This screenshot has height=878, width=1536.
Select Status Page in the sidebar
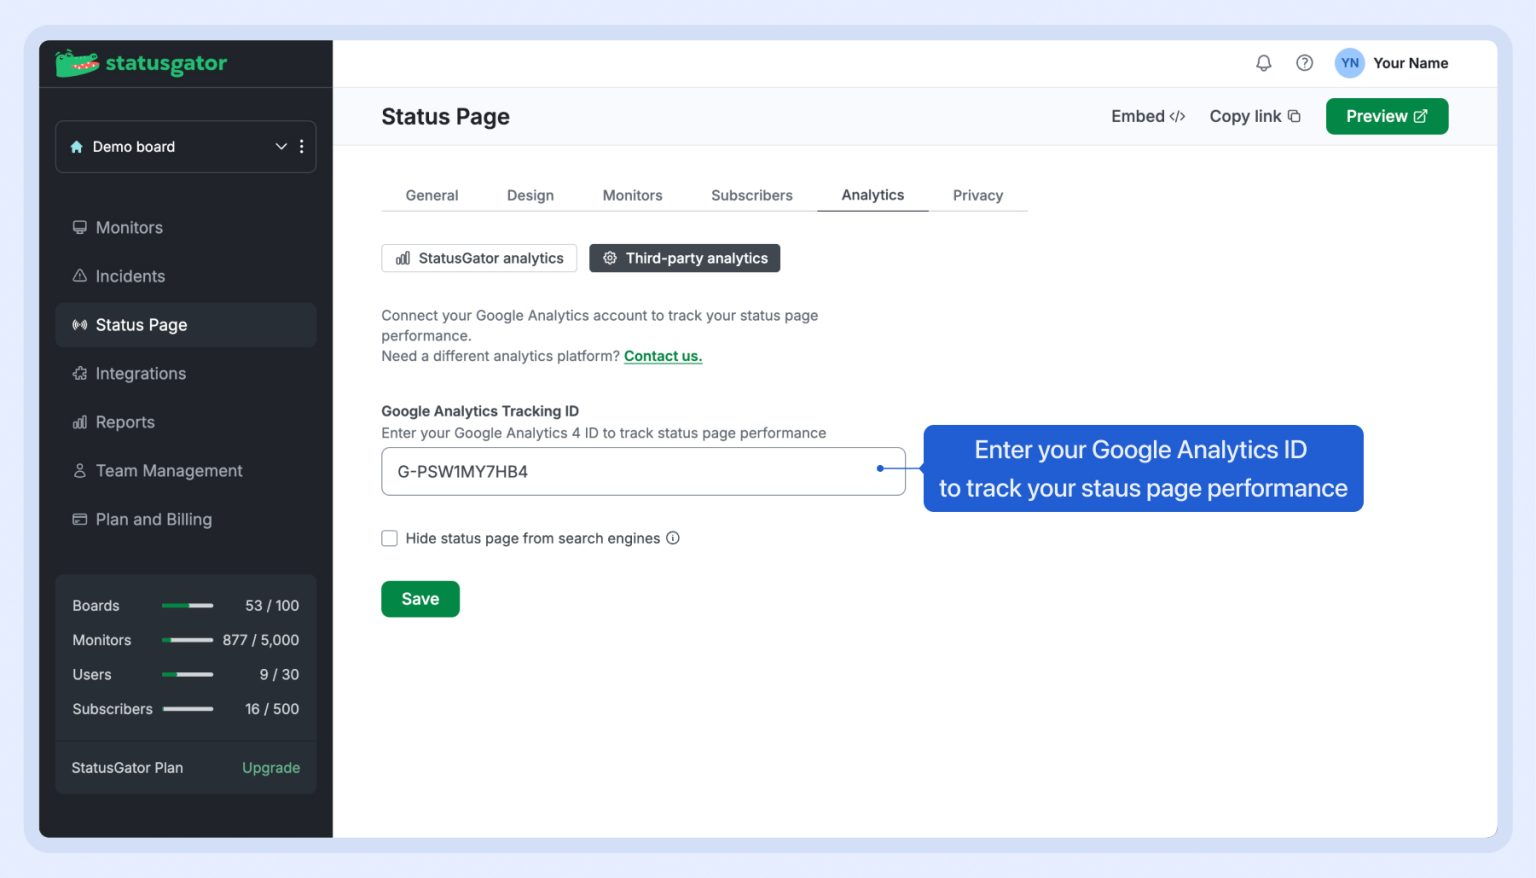(186, 325)
